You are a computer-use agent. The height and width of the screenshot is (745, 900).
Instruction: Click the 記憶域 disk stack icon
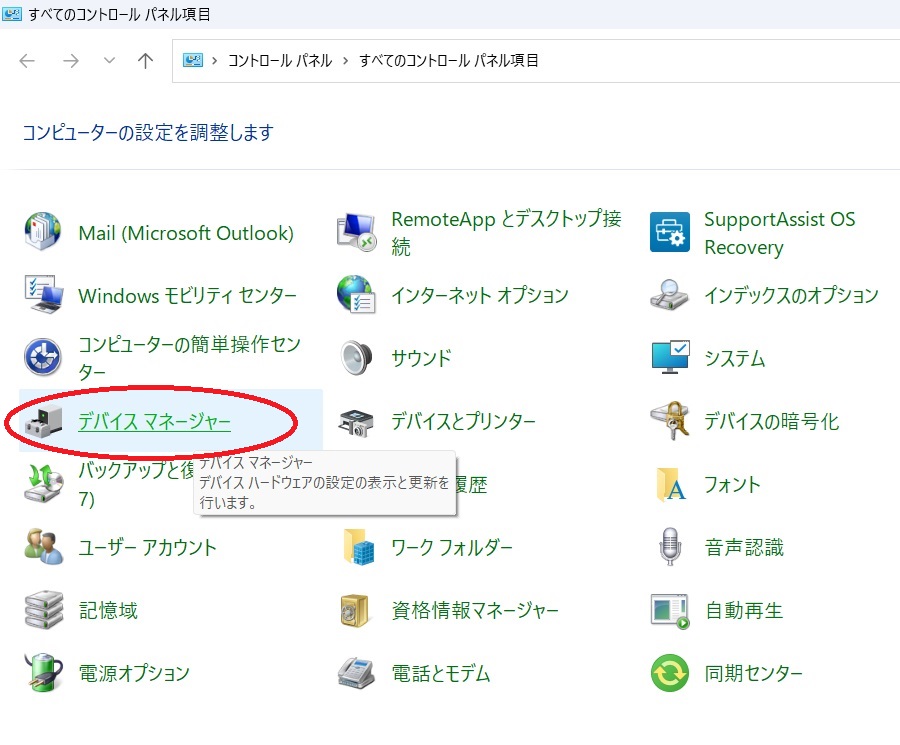pos(43,610)
